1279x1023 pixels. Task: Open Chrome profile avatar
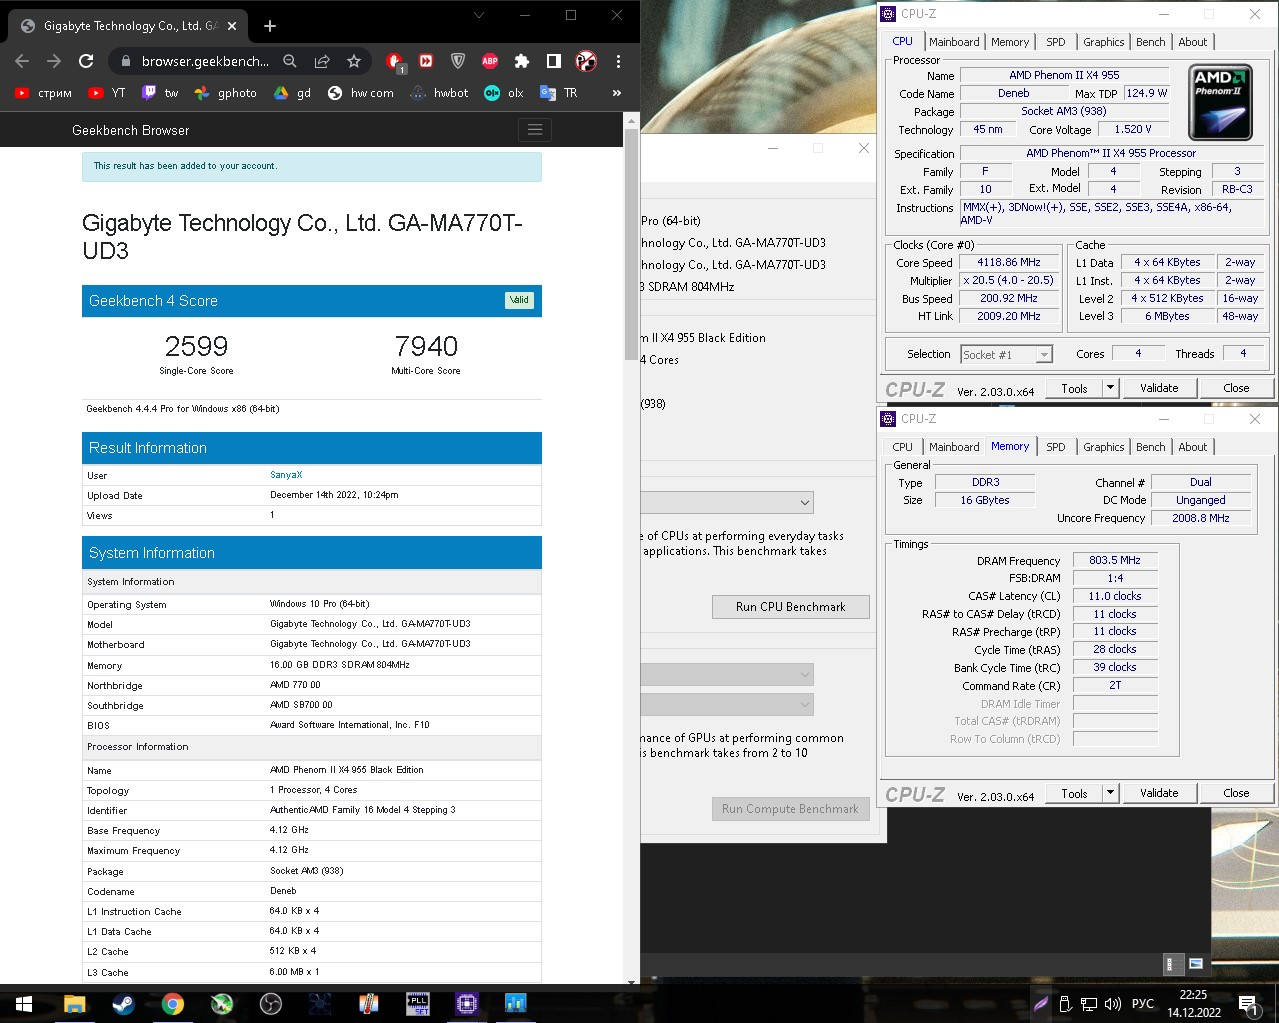point(586,61)
